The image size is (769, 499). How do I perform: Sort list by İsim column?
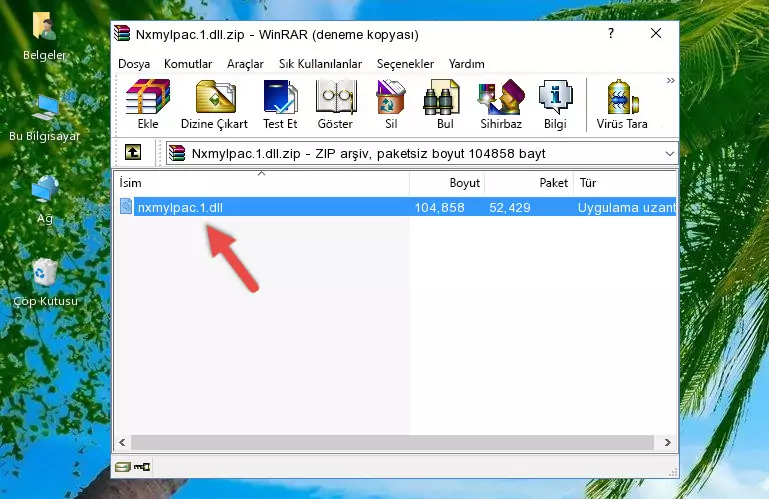(262, 183)
